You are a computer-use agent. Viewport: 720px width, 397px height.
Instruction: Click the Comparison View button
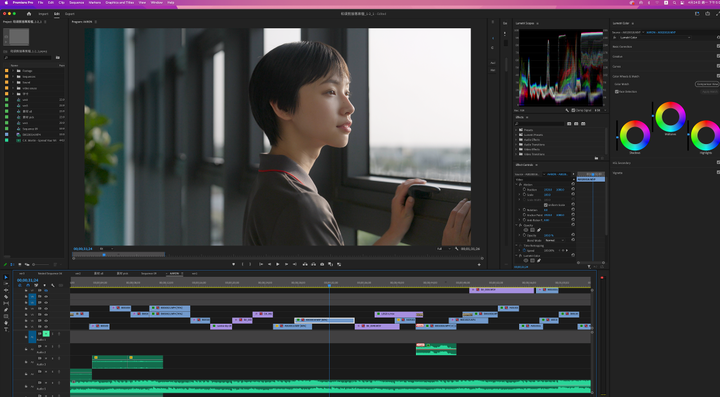pos(707,84)
